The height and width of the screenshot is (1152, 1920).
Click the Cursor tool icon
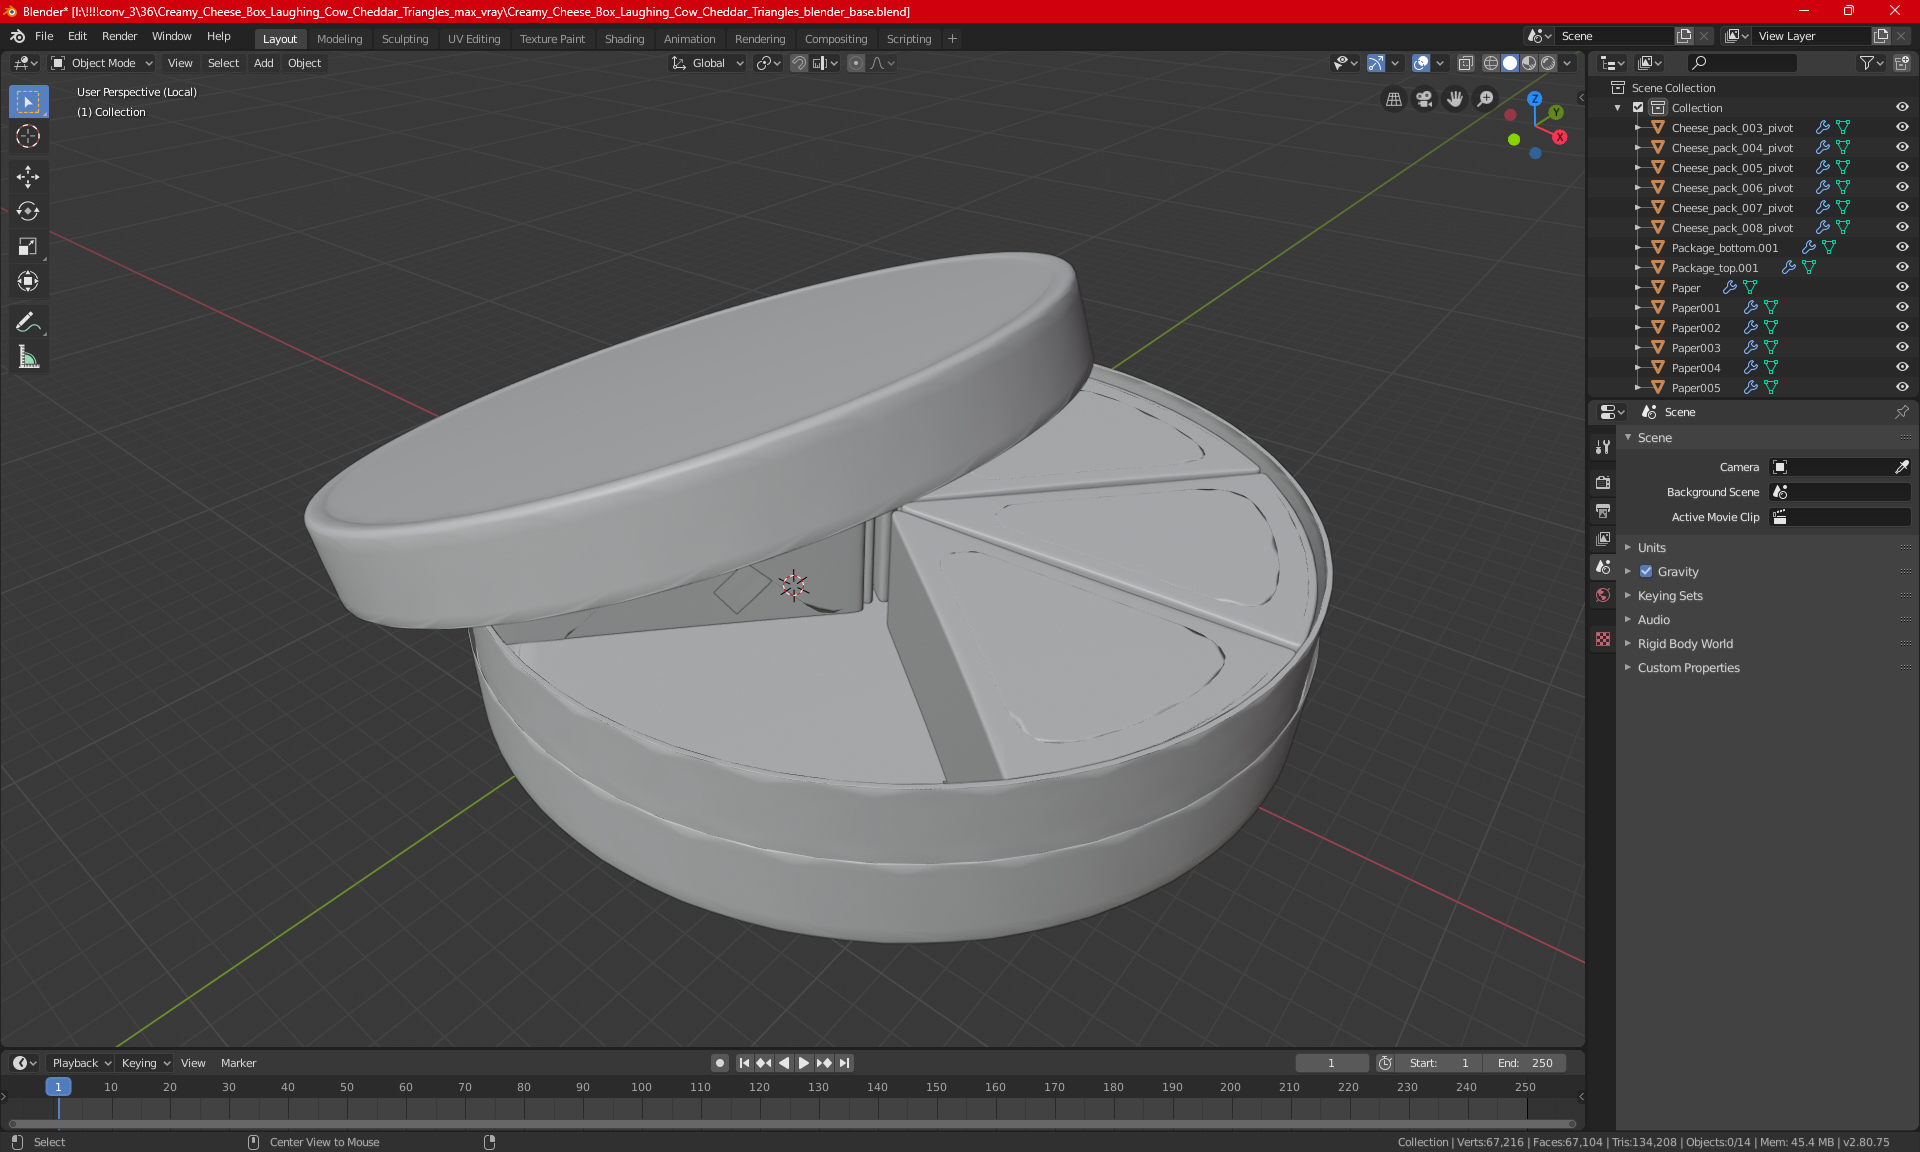click(x=28, y=136)
